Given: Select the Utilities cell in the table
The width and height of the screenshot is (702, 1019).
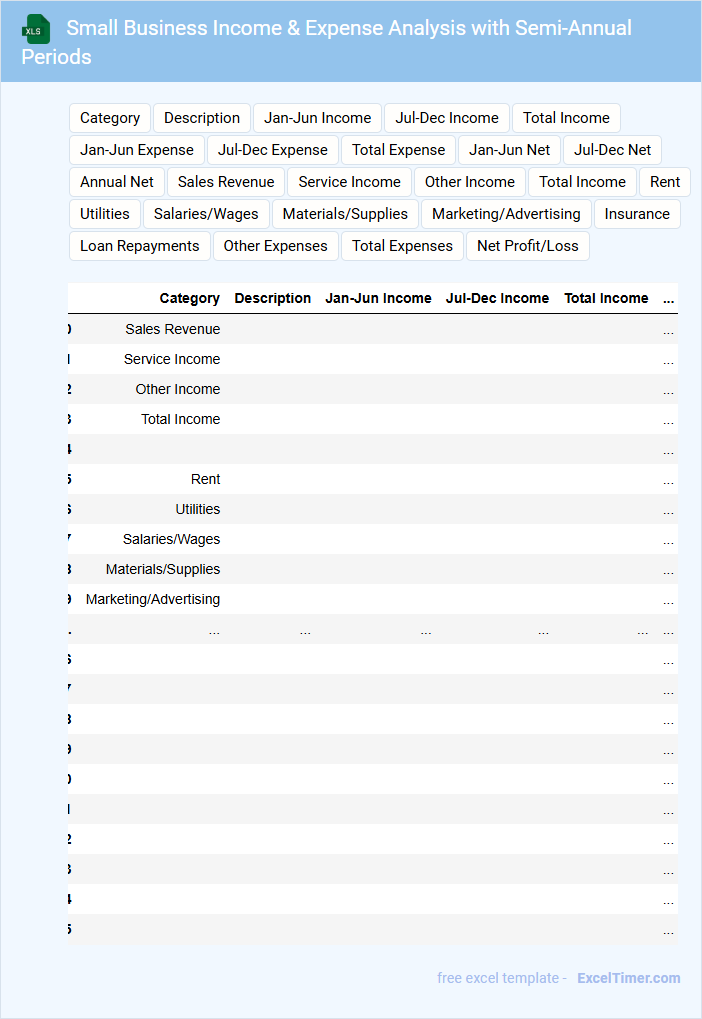Looking at the screenshot, I should coord(198,509).
